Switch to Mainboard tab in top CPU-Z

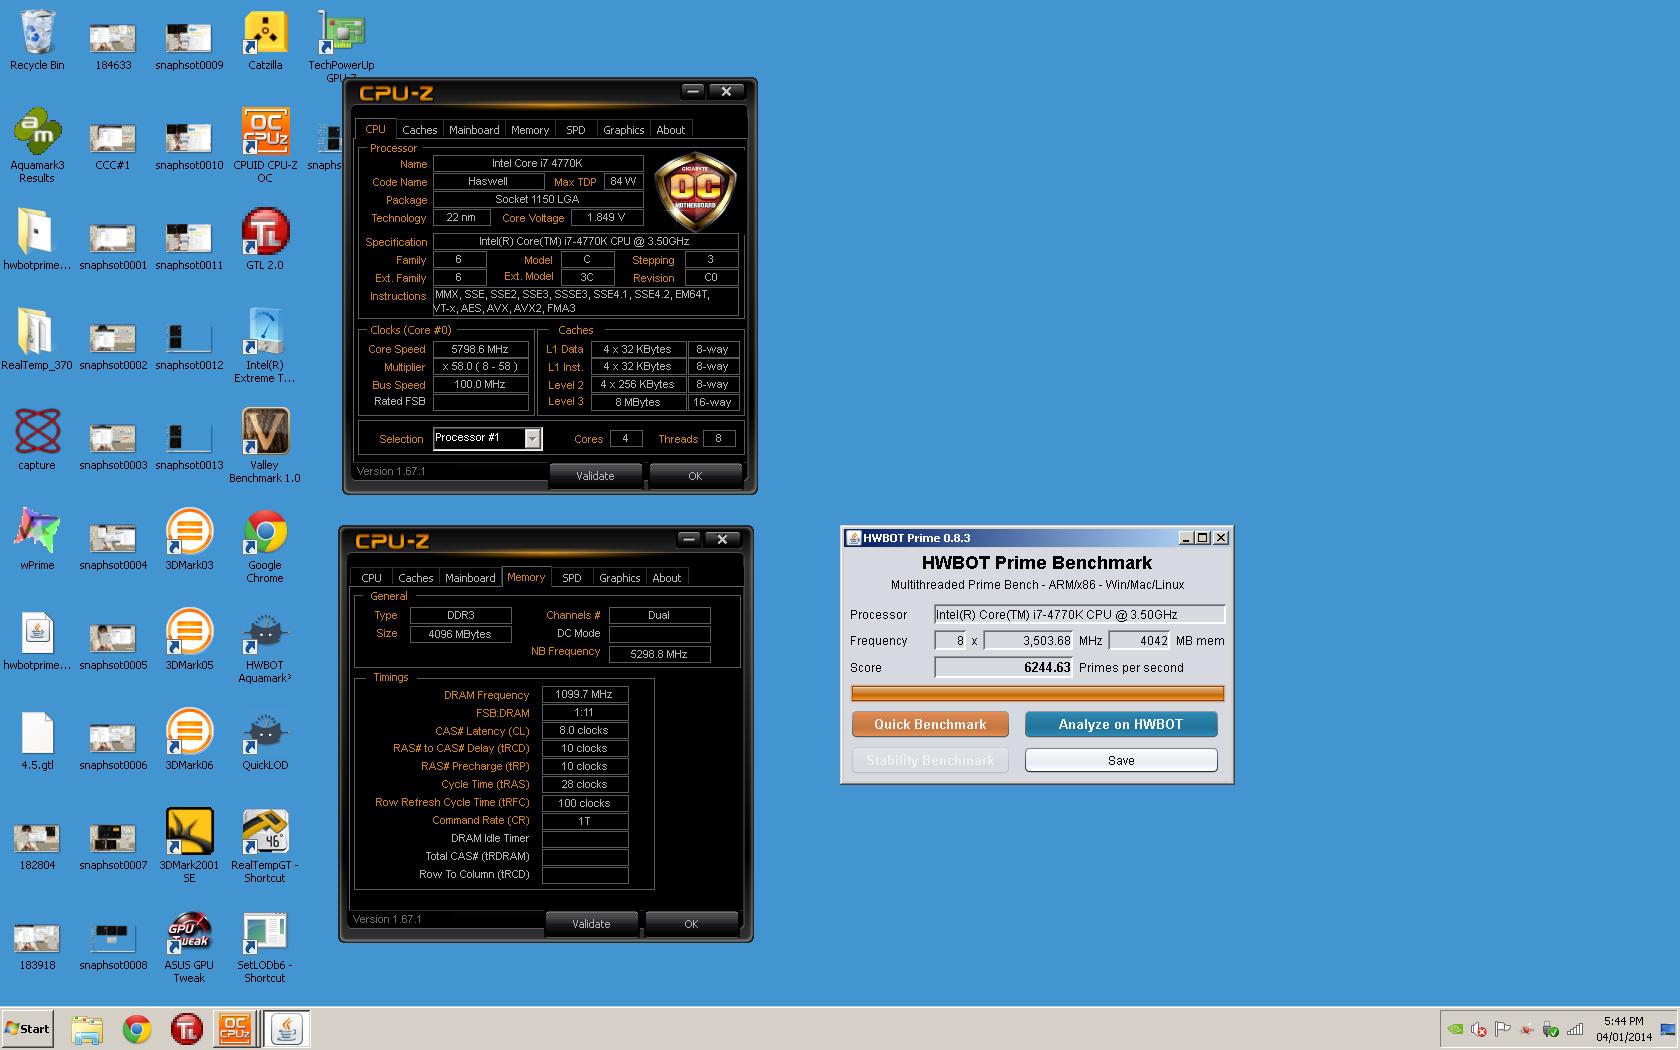pyautogui.click(x=474, y=130)
